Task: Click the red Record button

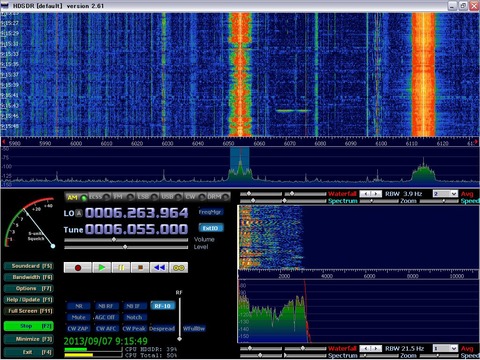Action: coord(78,268)
